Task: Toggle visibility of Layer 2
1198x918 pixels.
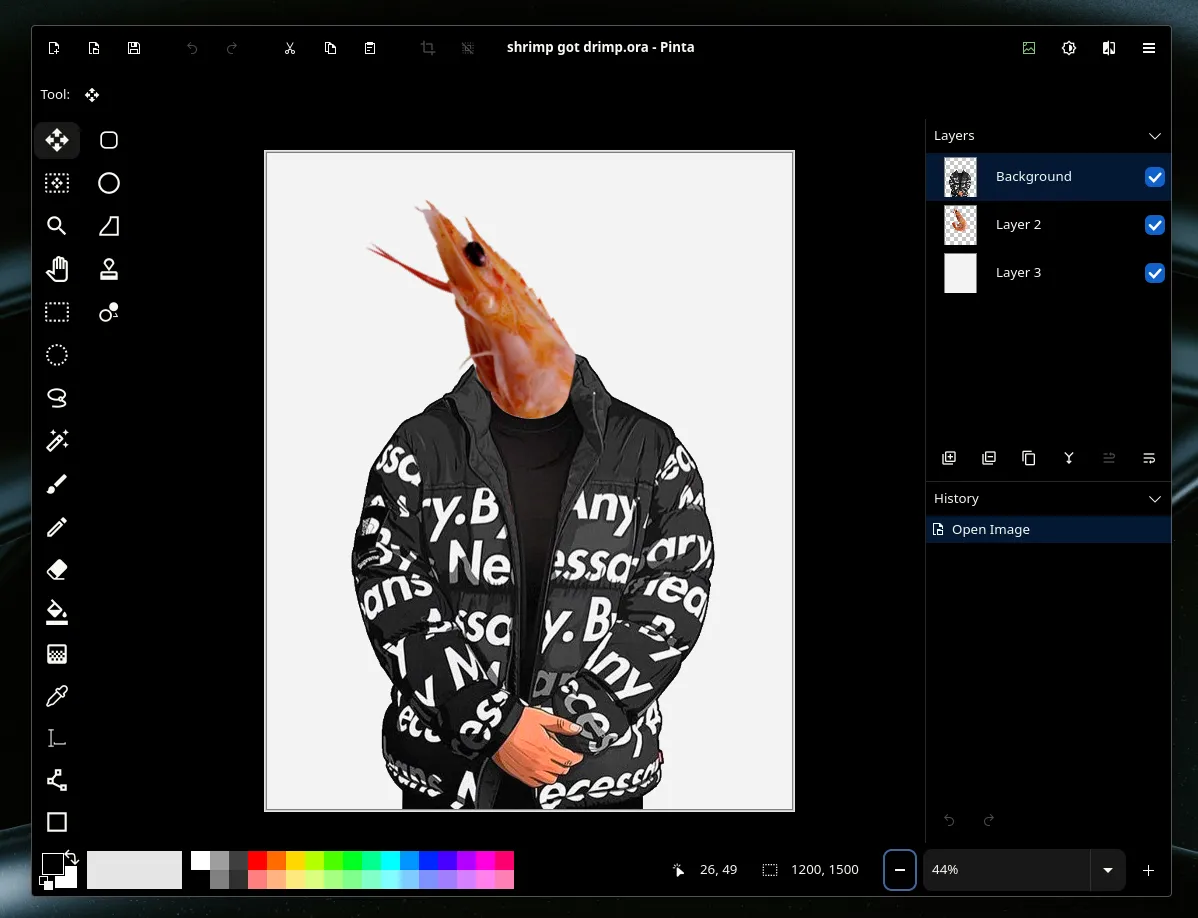Action: pyautogui.click(x=1154, y=225)
